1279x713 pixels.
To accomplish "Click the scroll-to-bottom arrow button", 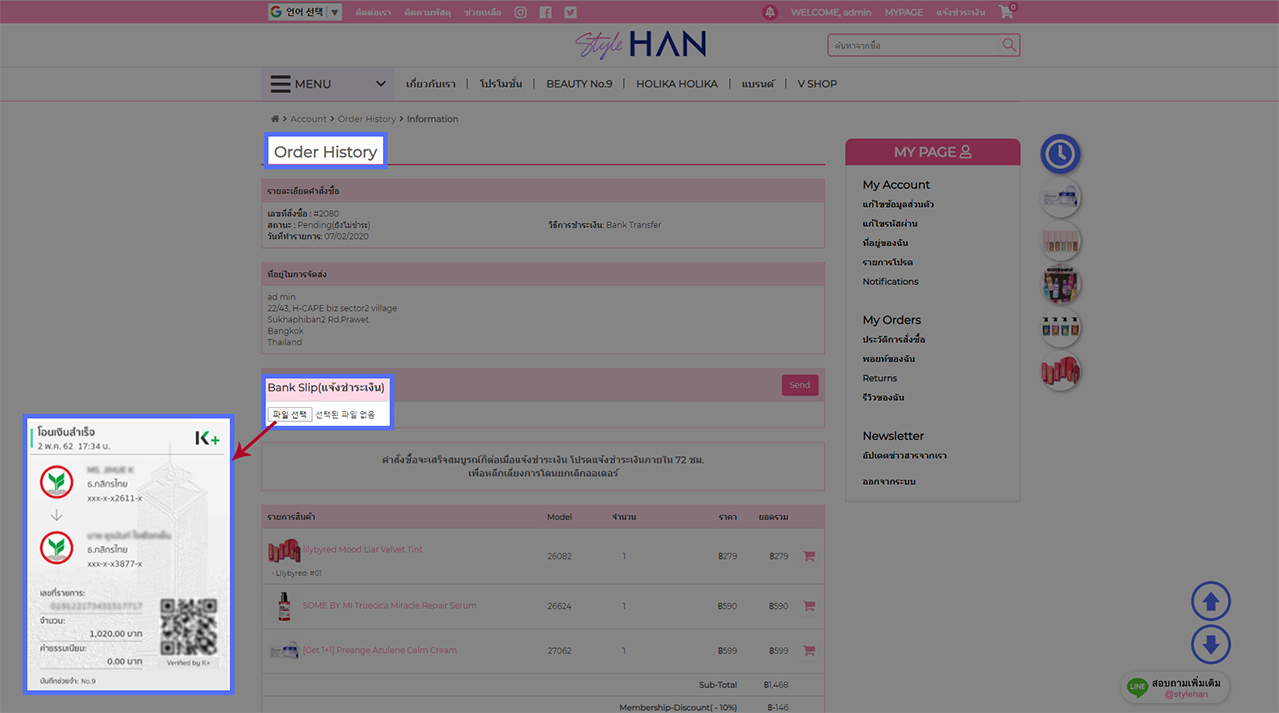I will click(1210, 645).
